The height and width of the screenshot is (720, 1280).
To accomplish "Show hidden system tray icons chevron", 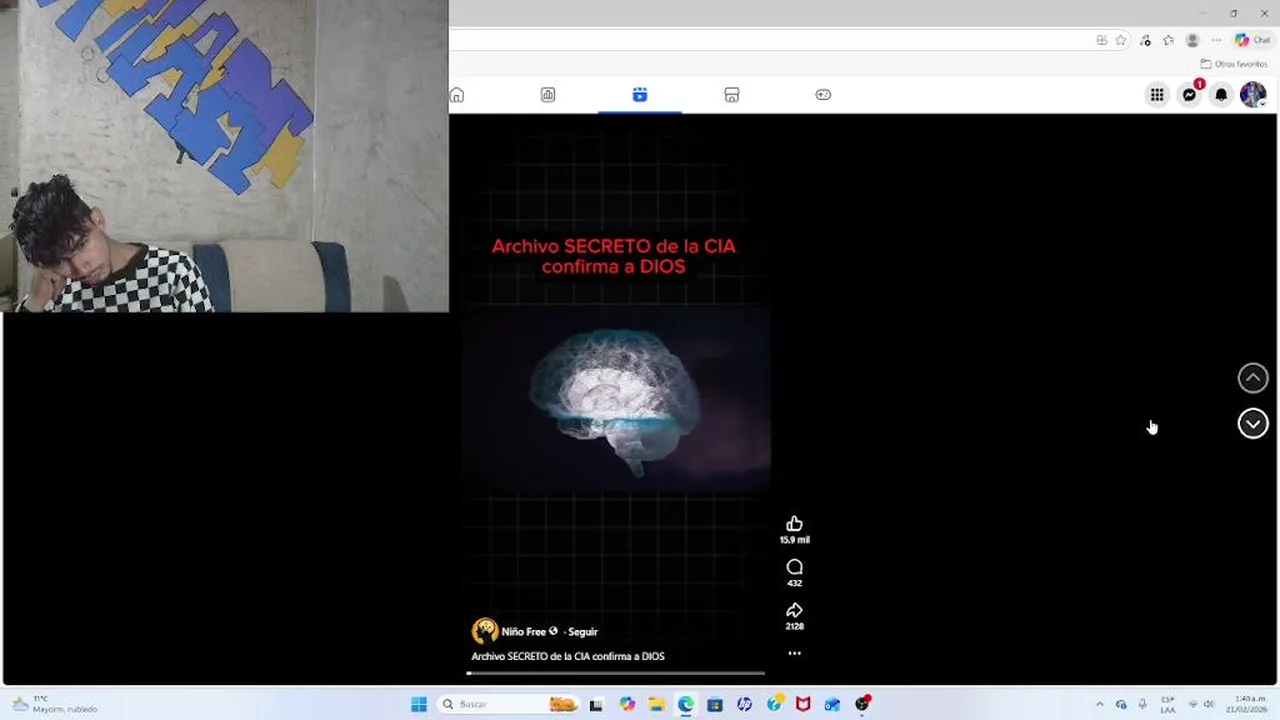I will click(x=1100, y=704).
